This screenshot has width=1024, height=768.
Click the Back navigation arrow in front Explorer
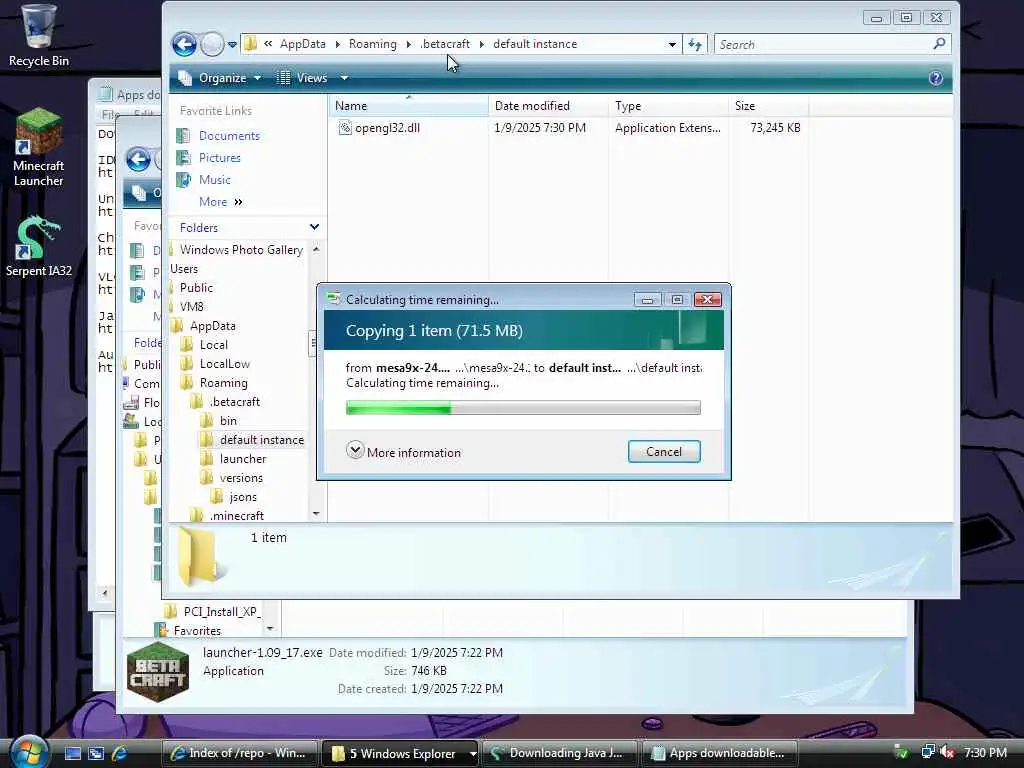click(184, 44)
